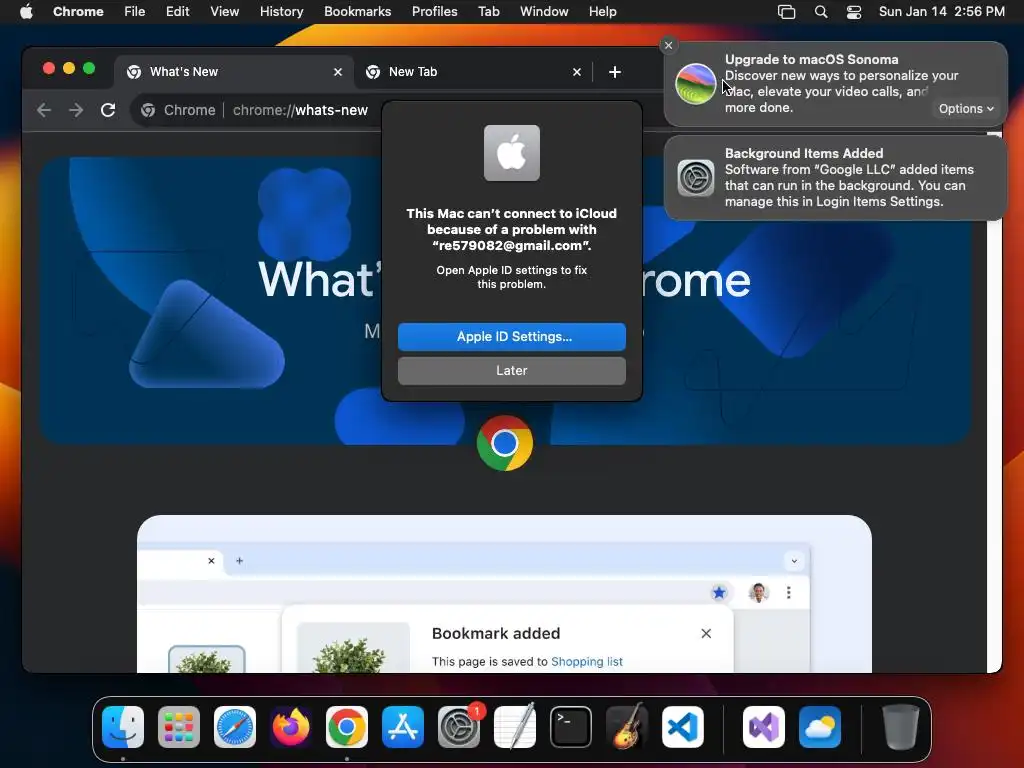Switch to the What's New tab
The height and width of the screenshot is (768, 1024).
pyautogui.click(x=235, y=72)
